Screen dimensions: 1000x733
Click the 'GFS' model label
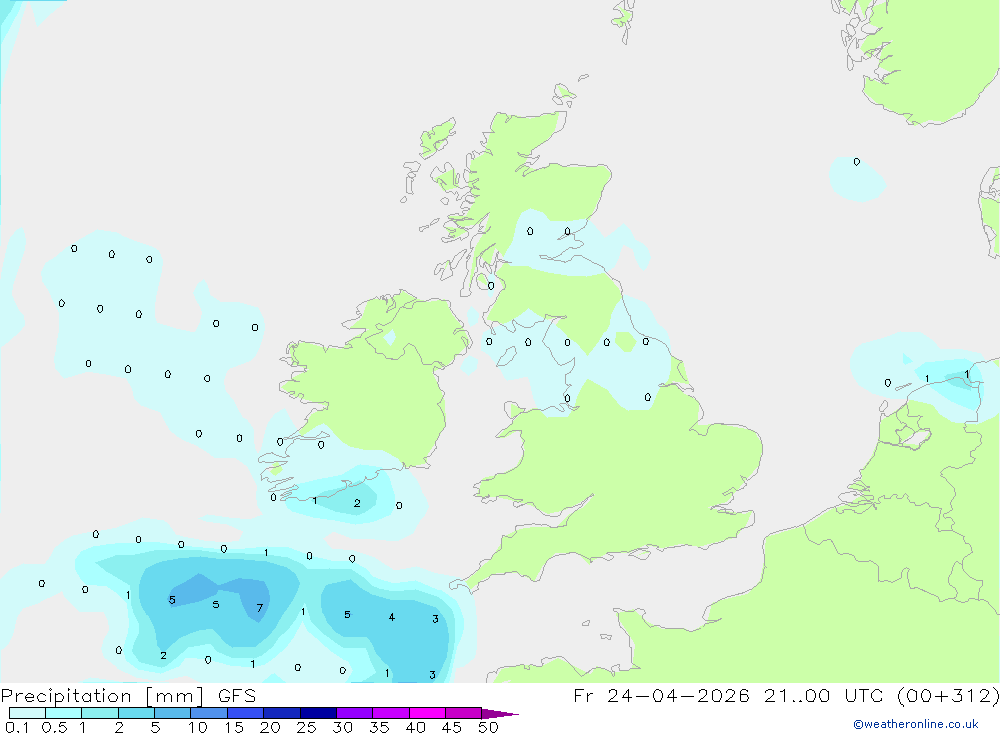coord(237,696)
